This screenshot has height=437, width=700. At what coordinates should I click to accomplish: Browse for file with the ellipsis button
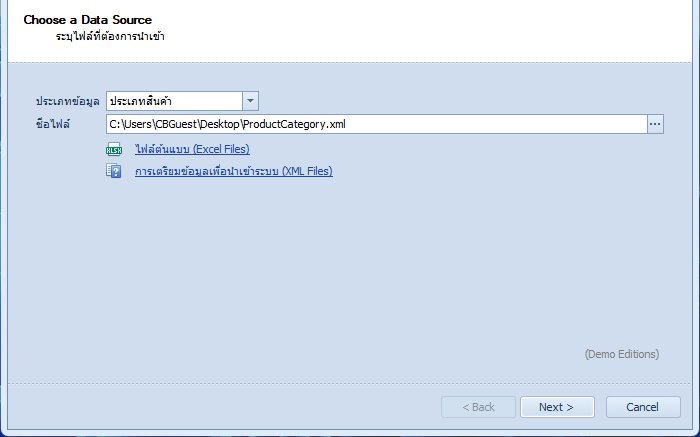tap(655, 124)
